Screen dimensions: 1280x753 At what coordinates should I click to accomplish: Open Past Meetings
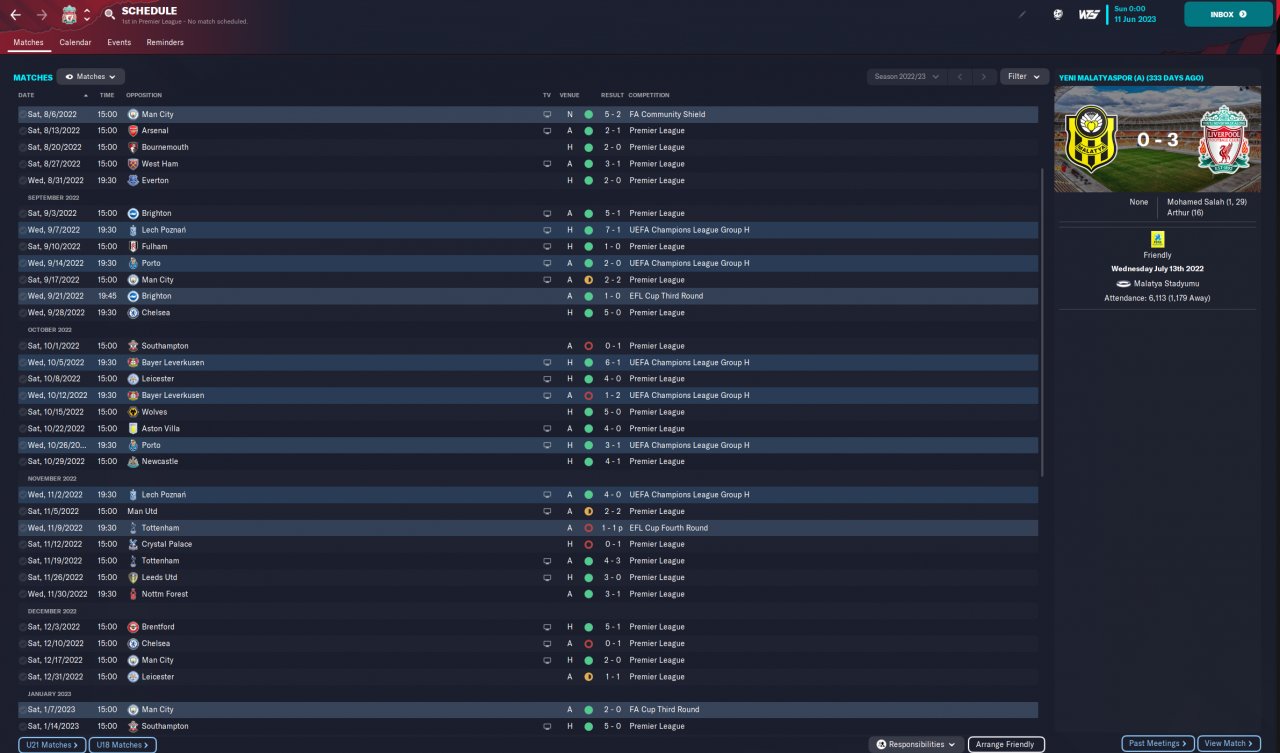[1157, 744]
